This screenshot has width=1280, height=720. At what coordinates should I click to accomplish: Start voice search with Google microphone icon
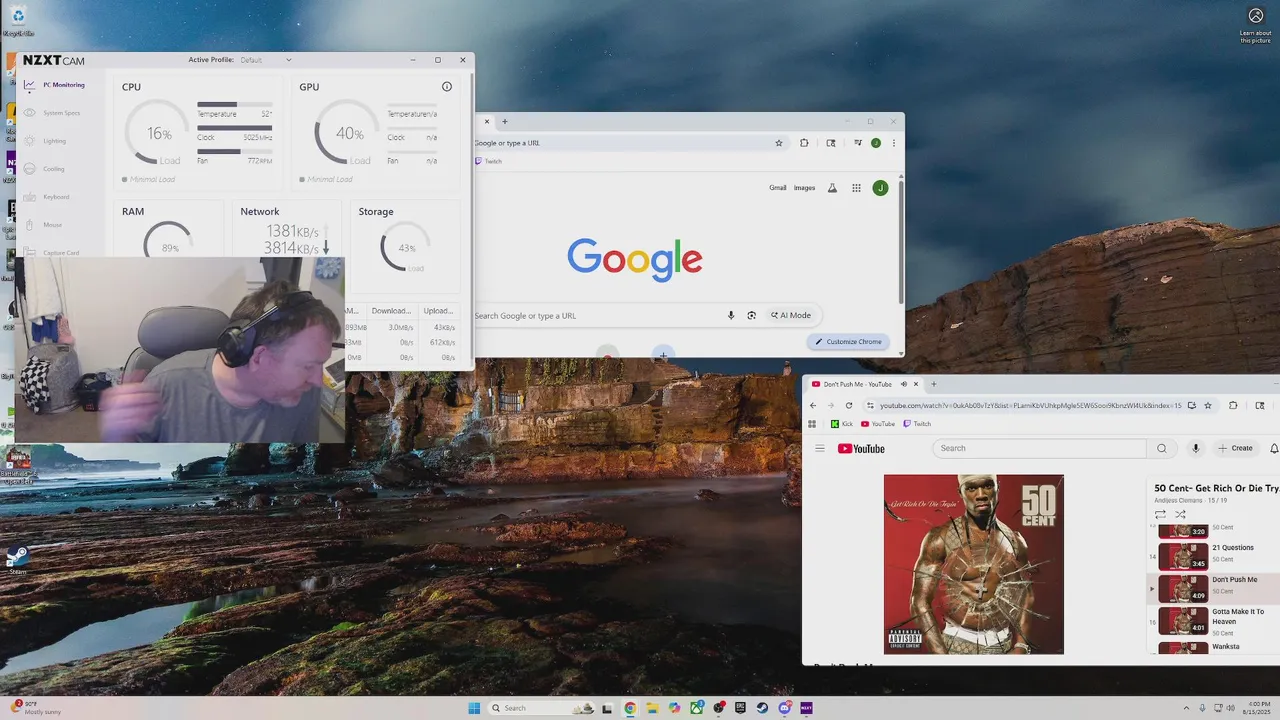(x=731, y=315)
